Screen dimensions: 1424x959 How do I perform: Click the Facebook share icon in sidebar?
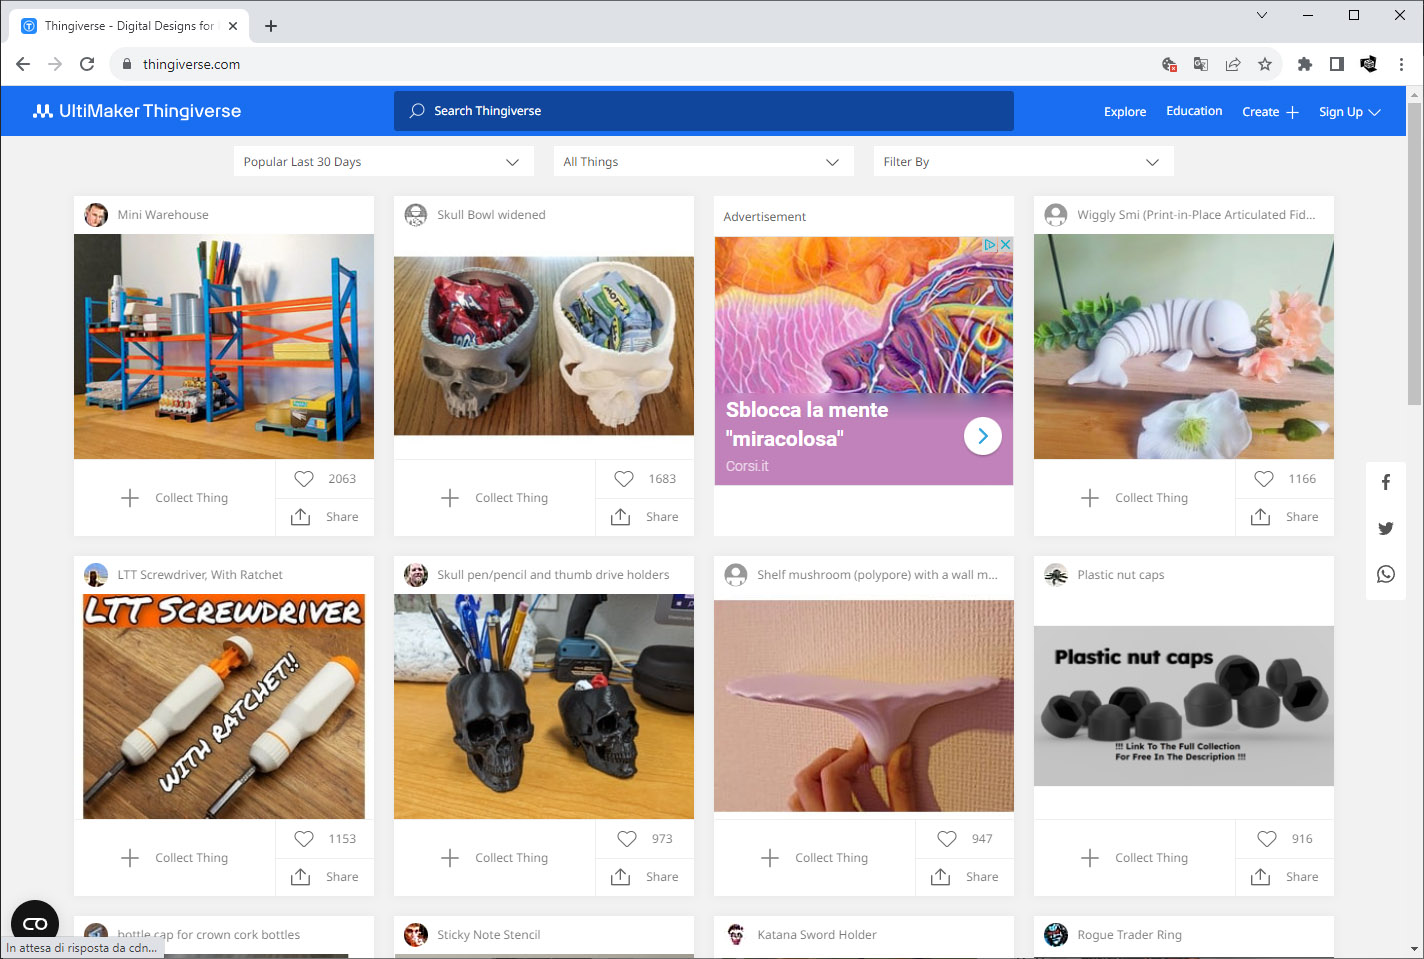1385,483
